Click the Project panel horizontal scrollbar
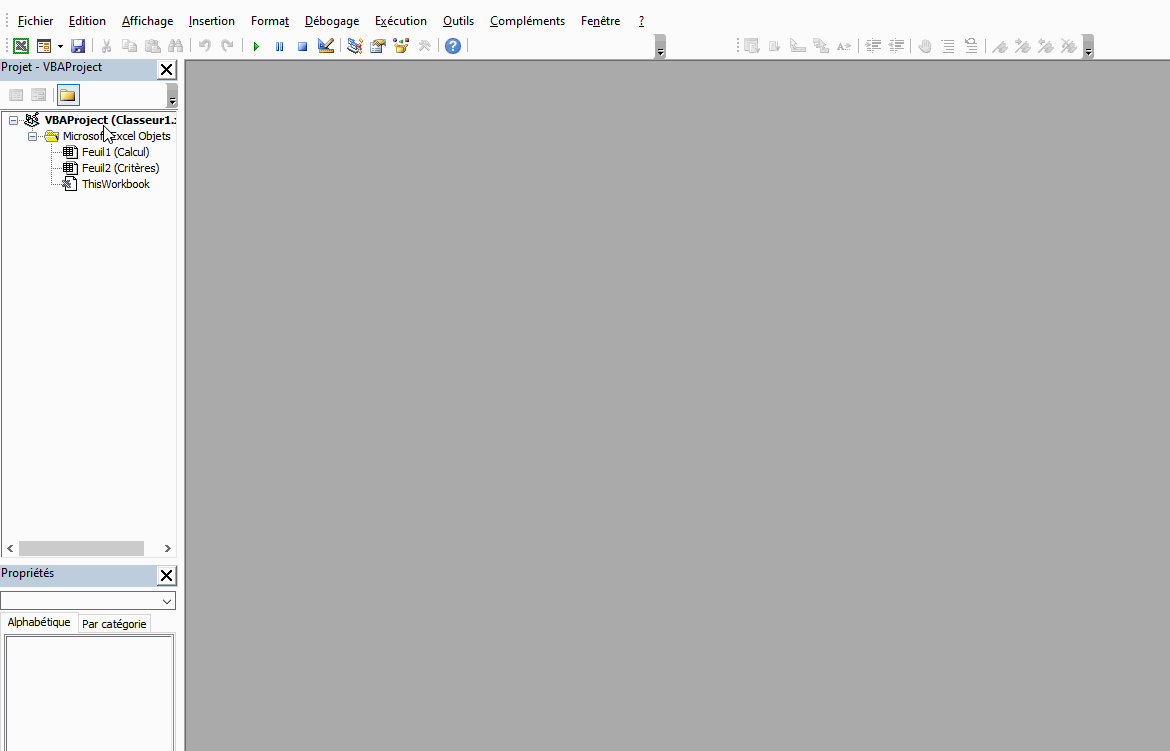Screen dimensions: 1170x751 point(82,548)
